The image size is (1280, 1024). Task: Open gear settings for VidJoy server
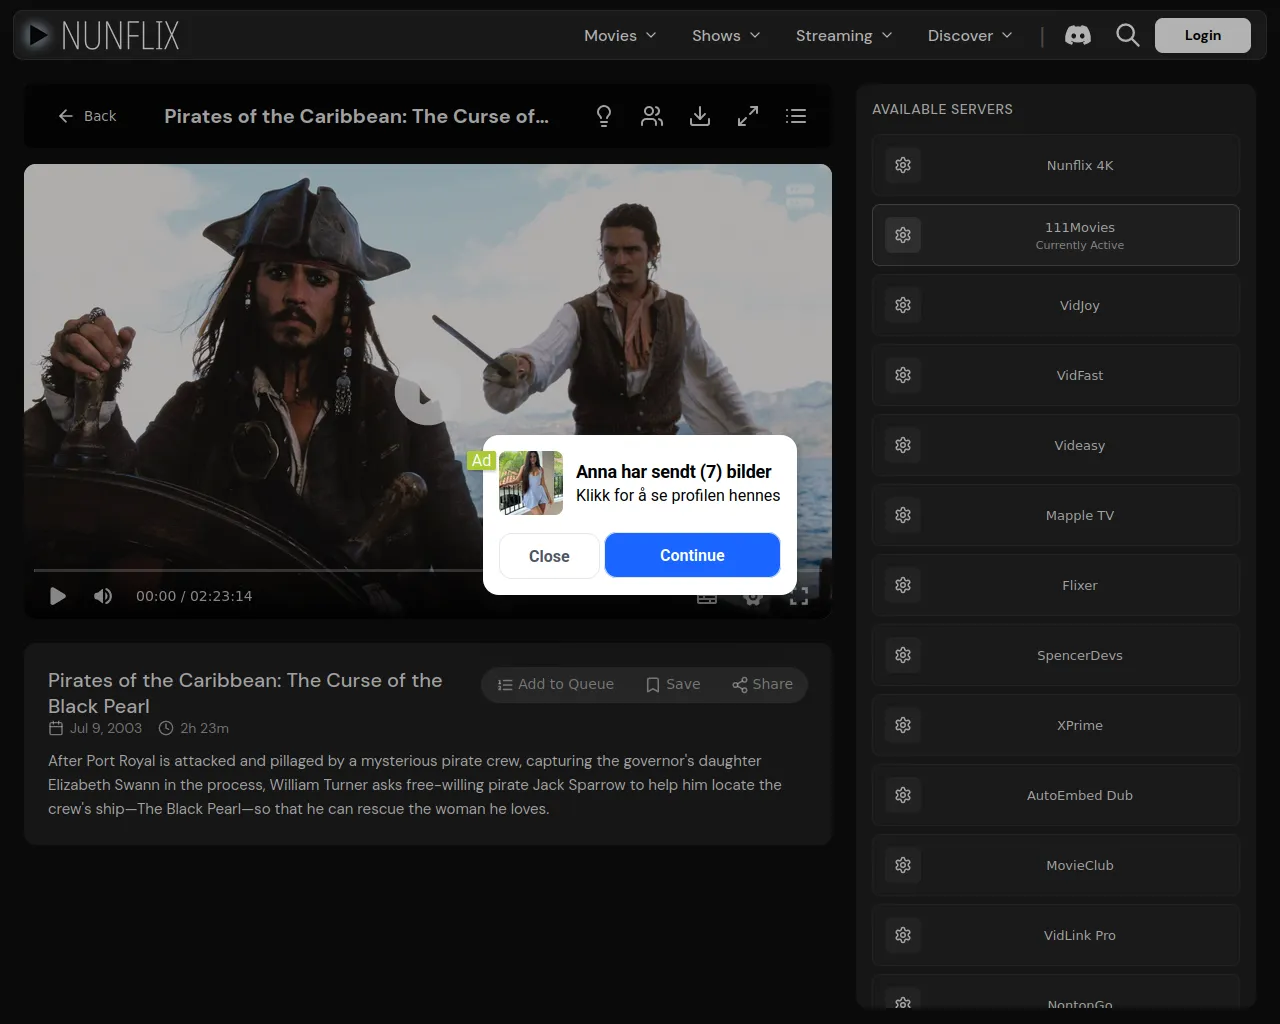click(x=903, y=305)
